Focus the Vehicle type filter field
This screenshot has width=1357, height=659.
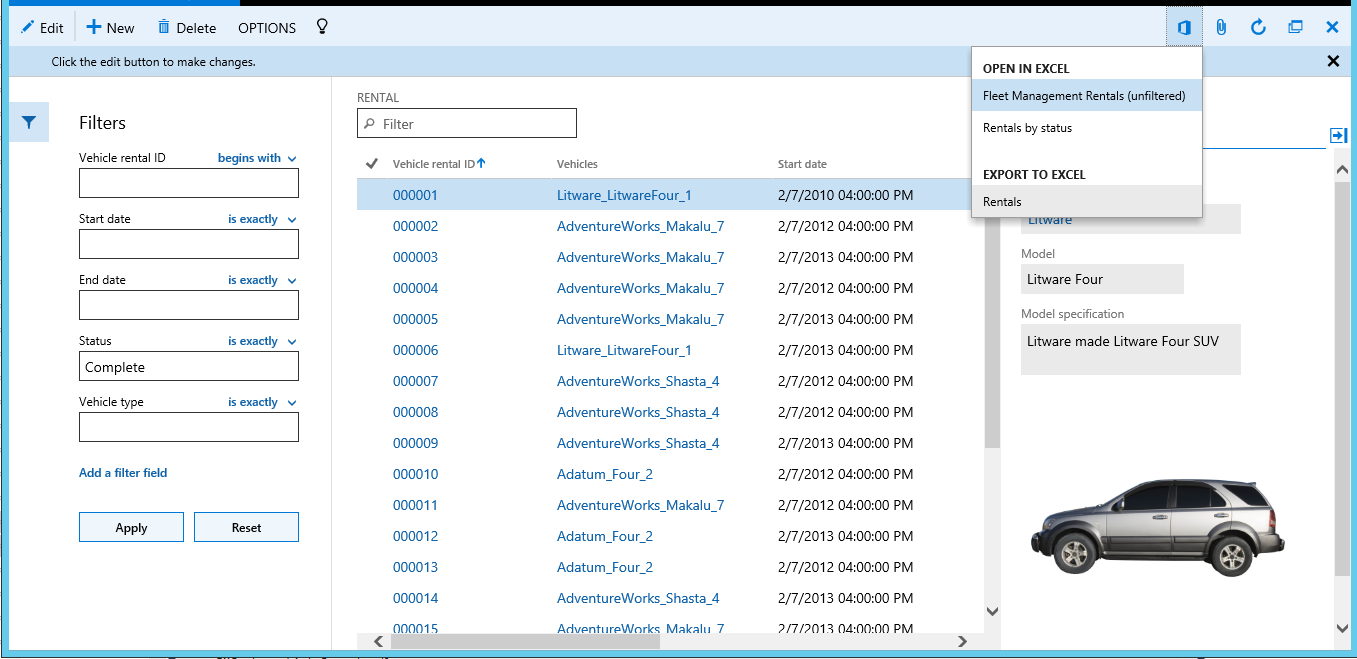click(x=189, y=427)
